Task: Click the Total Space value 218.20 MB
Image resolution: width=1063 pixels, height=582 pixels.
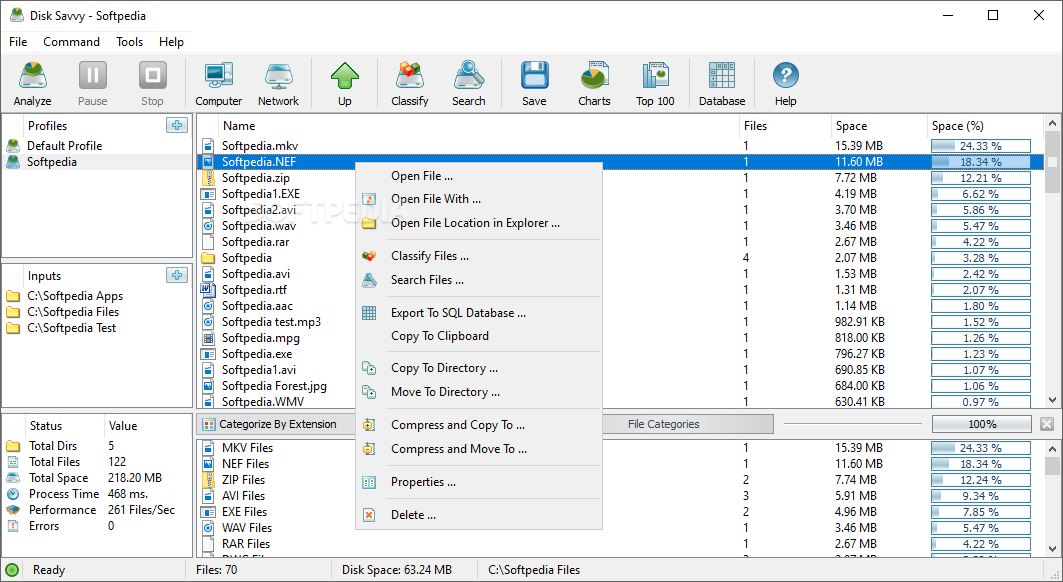Action: click(134, 478)
